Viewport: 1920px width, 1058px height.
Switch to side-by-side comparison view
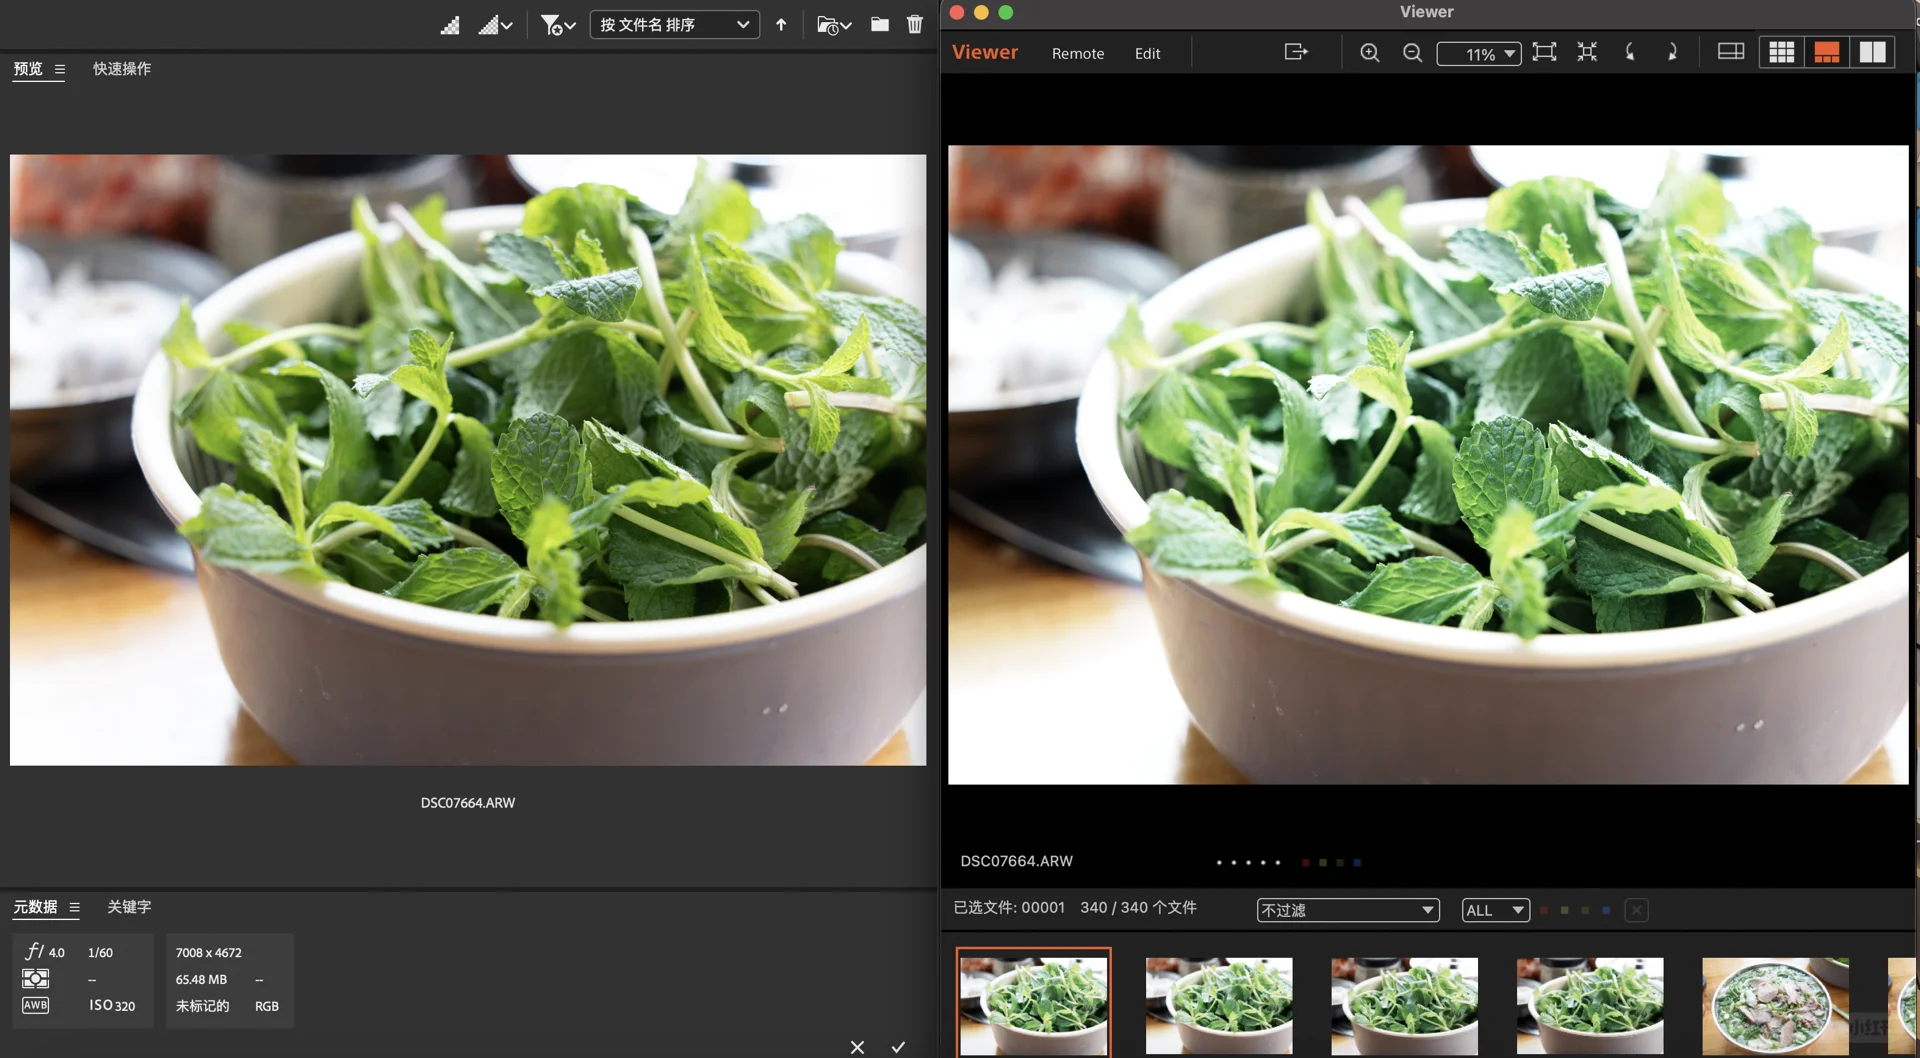pos(1872,52)
